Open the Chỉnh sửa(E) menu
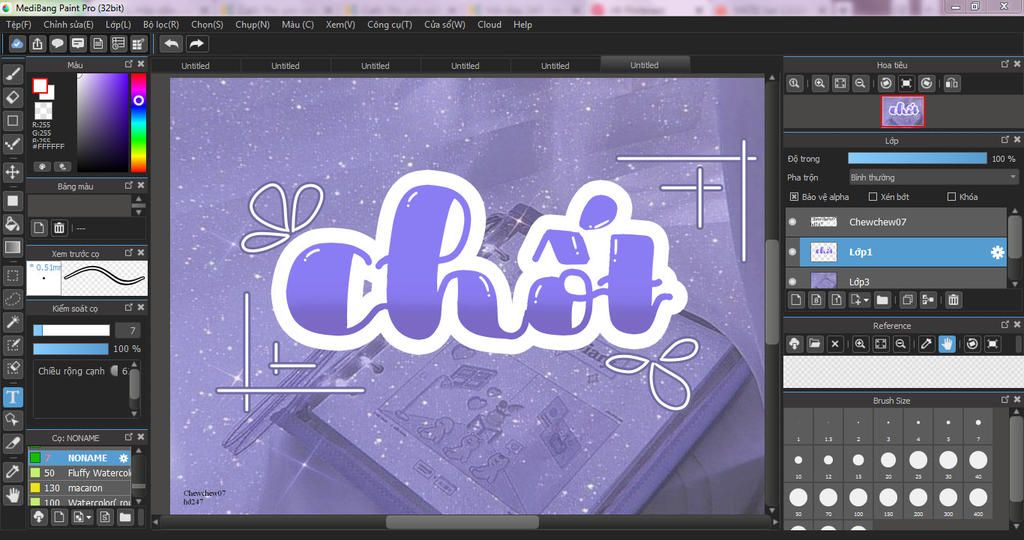Viewport: 1024px width, 540px height. point(69,24)
